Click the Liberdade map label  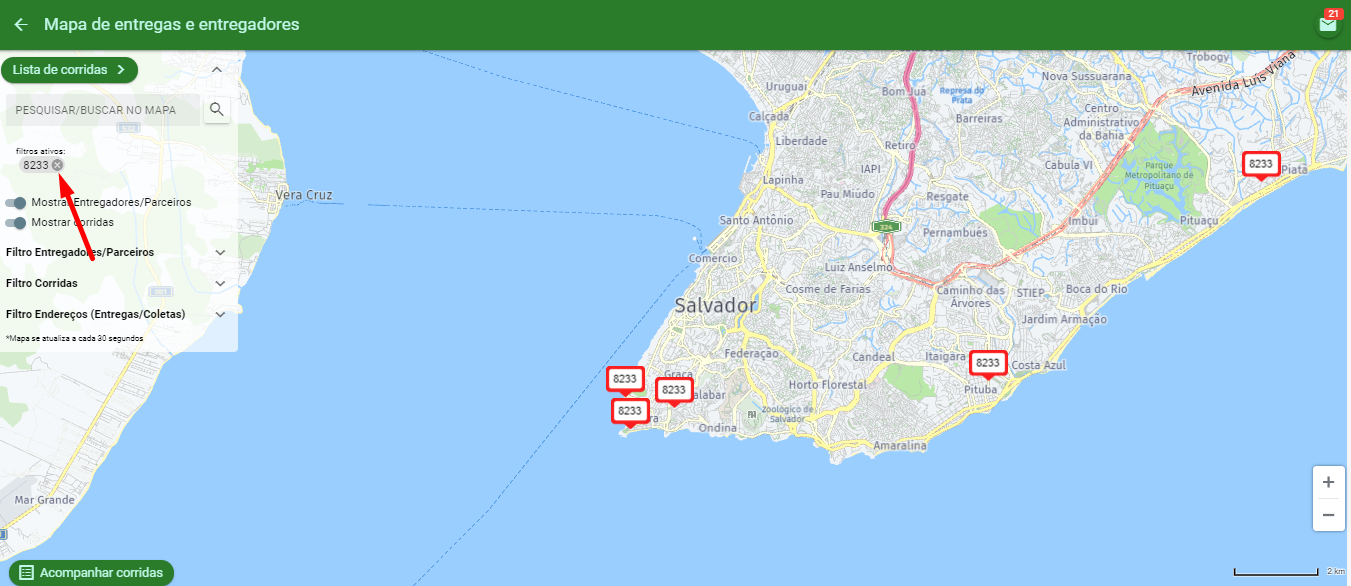(x=802, y=141)
